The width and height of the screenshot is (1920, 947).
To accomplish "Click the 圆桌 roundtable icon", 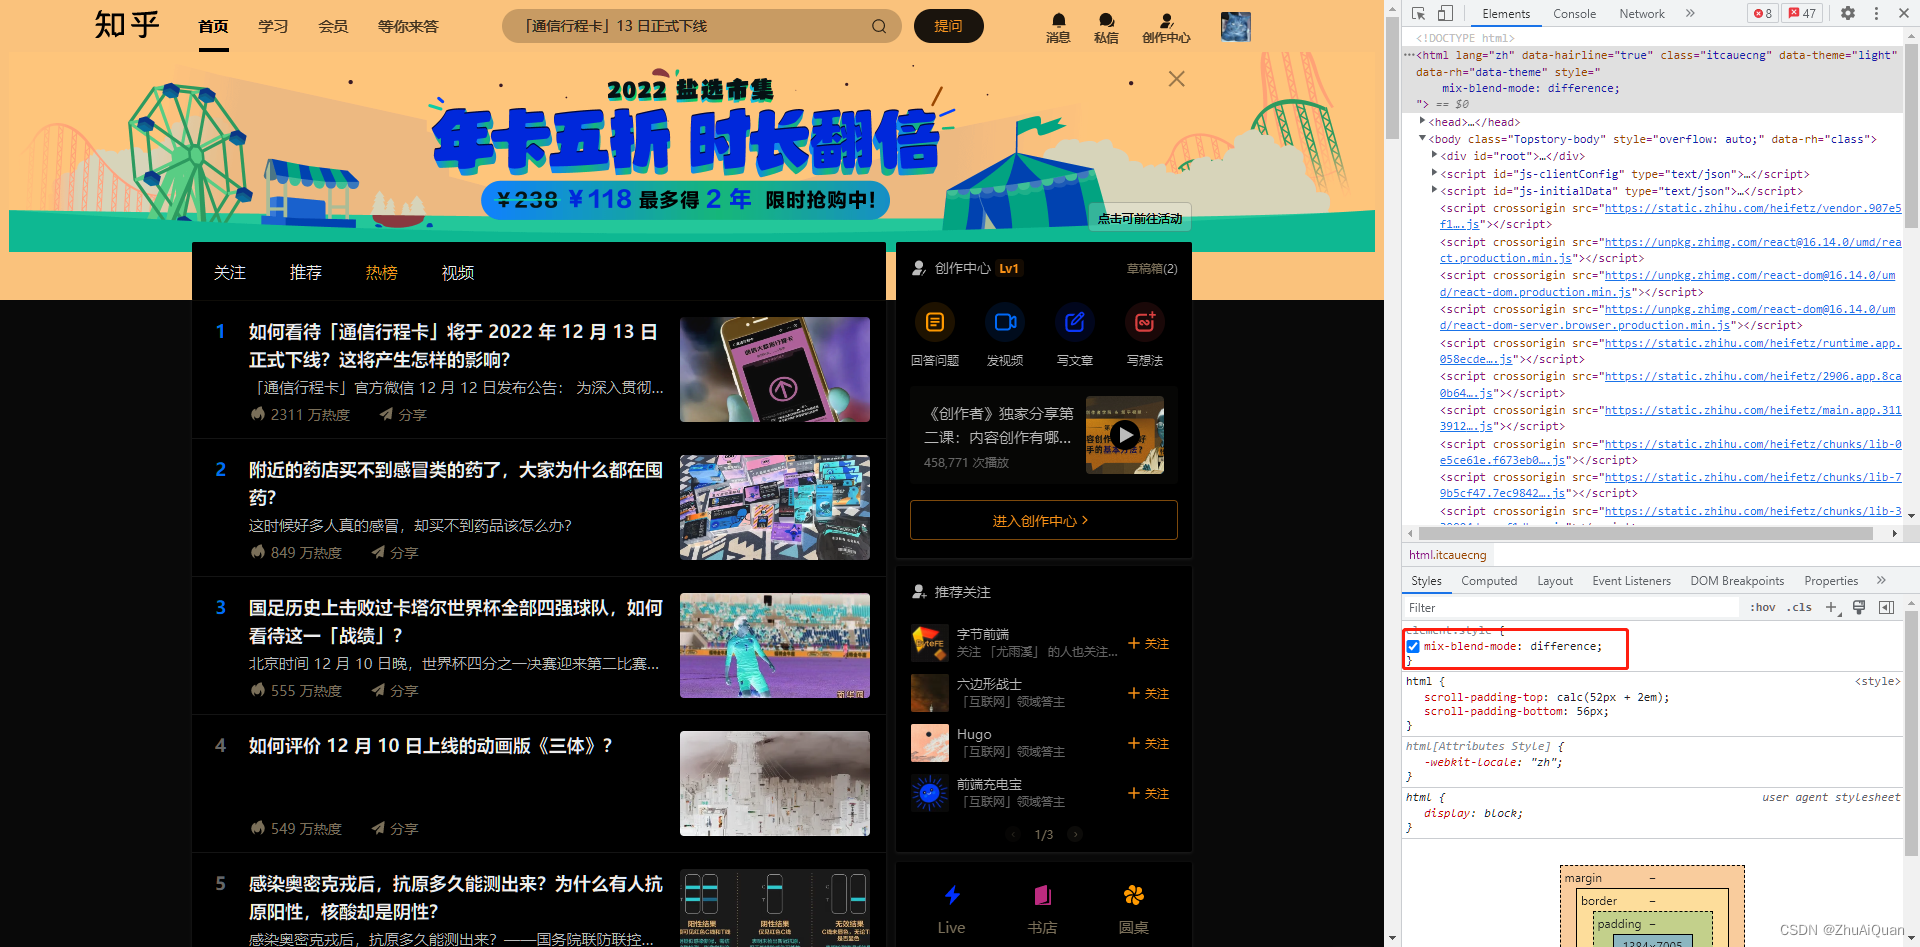I will coord(1133,895).
